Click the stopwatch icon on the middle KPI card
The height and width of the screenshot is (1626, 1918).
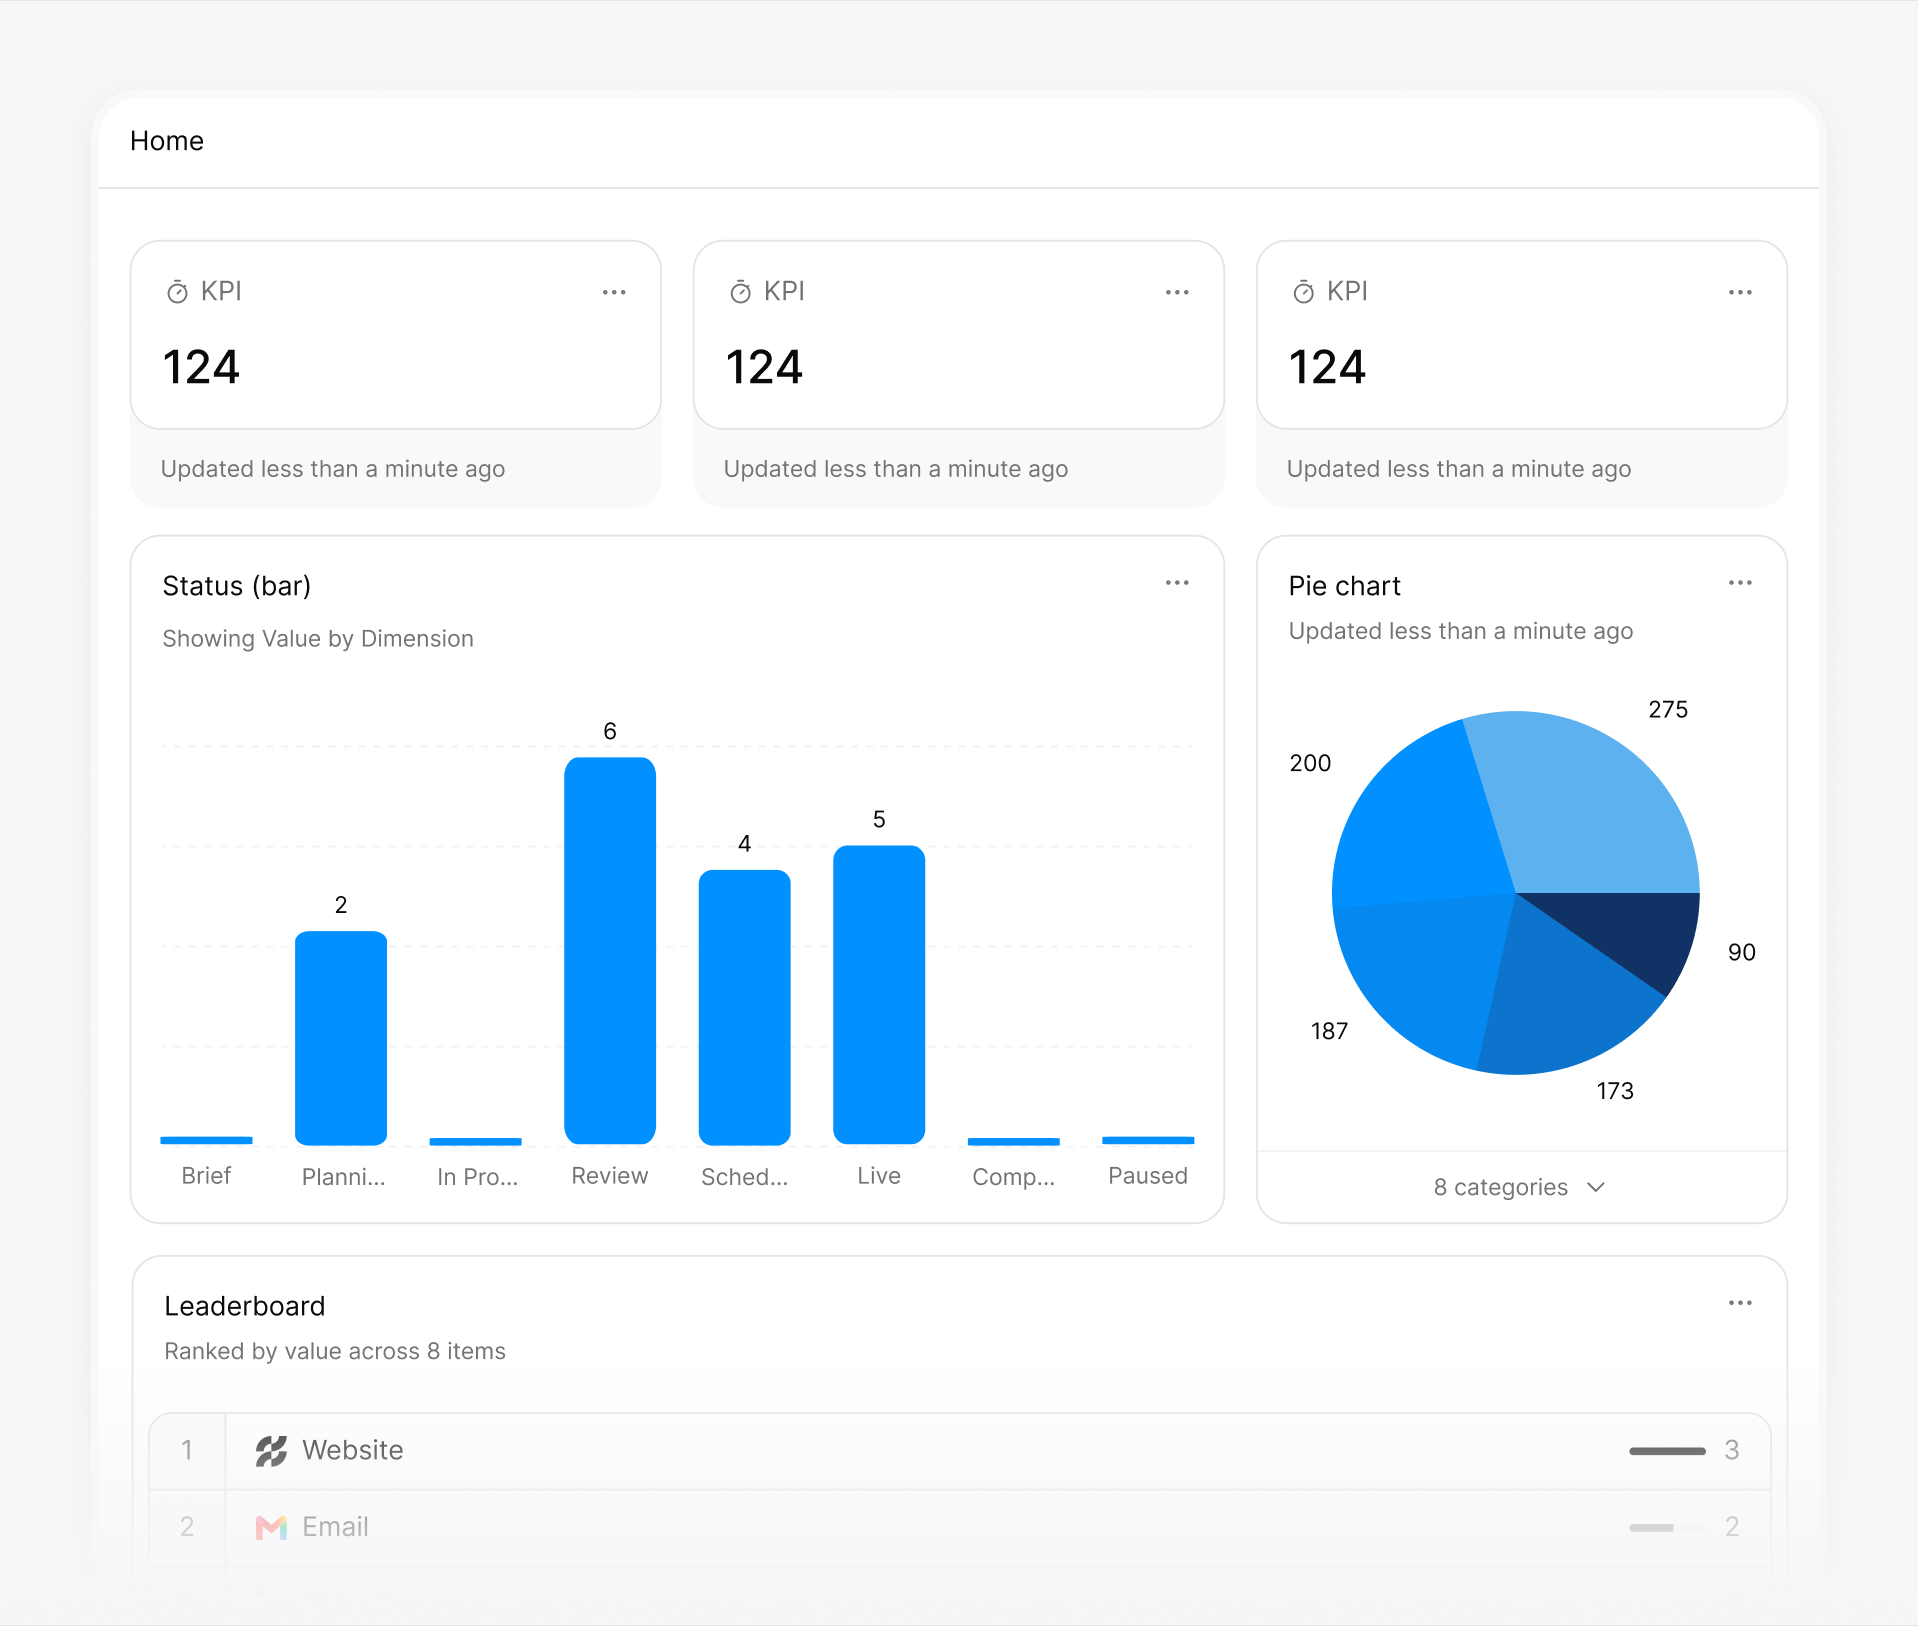[740, 292]
